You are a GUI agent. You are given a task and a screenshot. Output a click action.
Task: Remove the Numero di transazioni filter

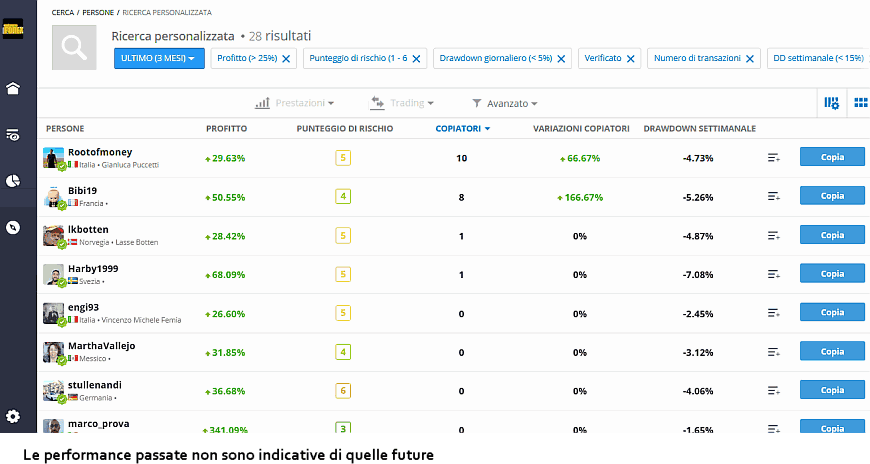(750, 59)
